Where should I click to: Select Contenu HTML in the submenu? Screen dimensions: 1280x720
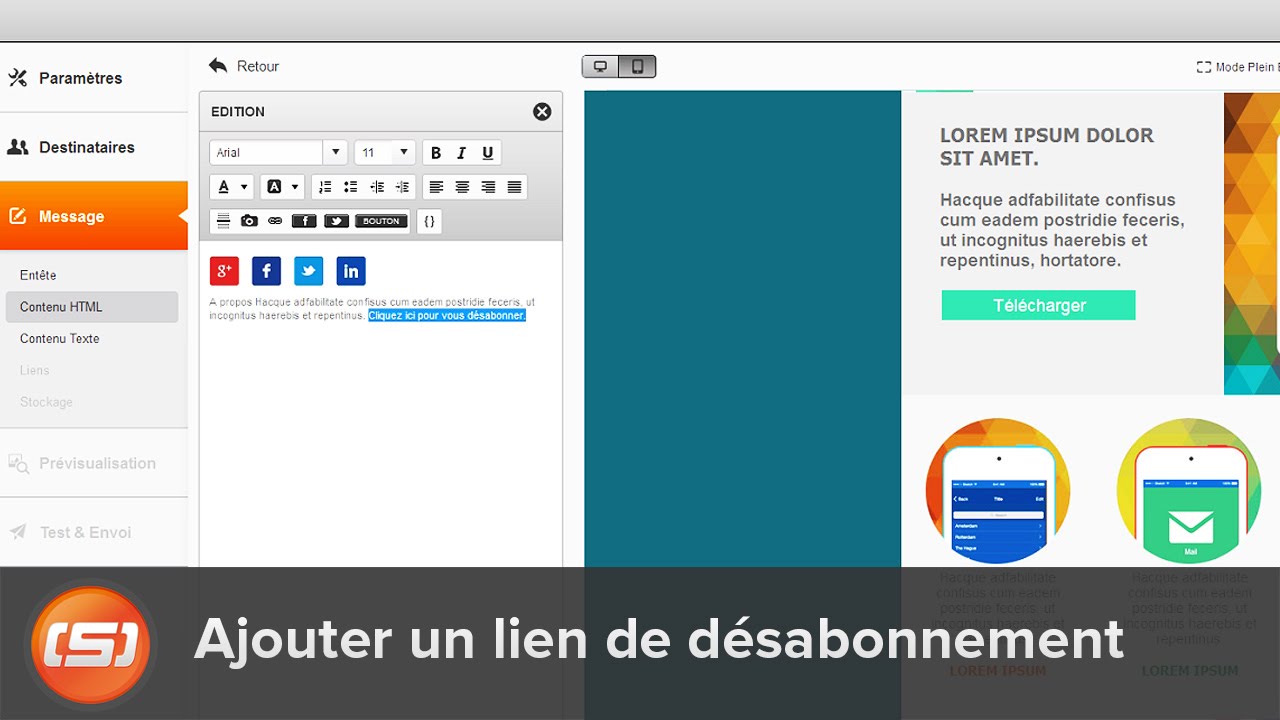(x=92, y=307)
